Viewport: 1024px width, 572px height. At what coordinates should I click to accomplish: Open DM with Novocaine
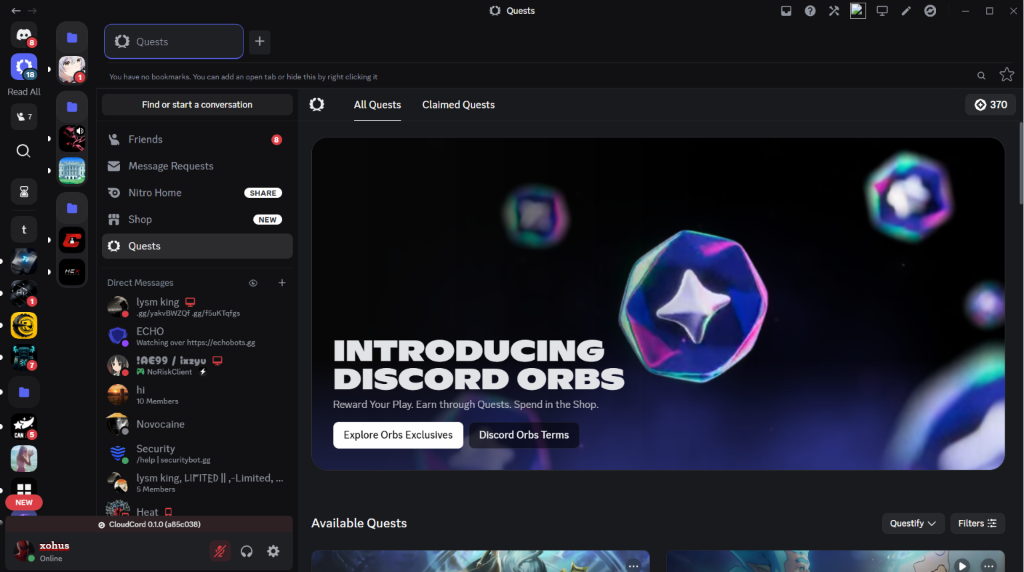(x=197, y=424)
